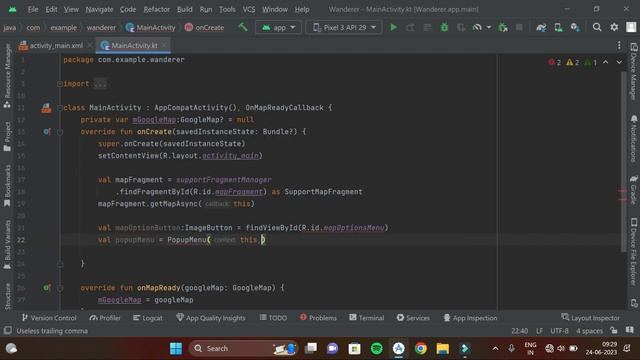The width and height of the screenshot is (640, 360).
Task: Open the VCS menu
Action: [249, 9]
